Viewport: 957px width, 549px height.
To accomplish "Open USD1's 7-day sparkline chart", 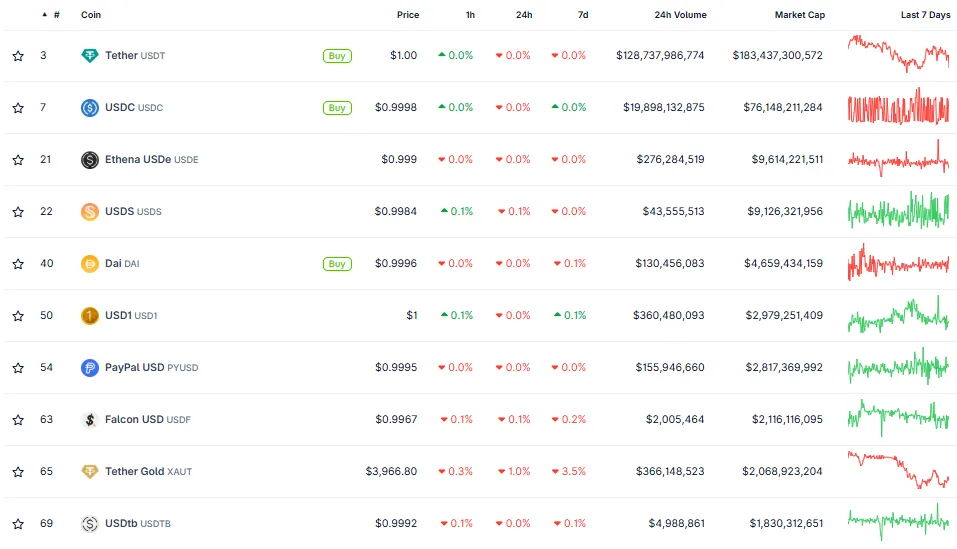I will coord(898,314).
